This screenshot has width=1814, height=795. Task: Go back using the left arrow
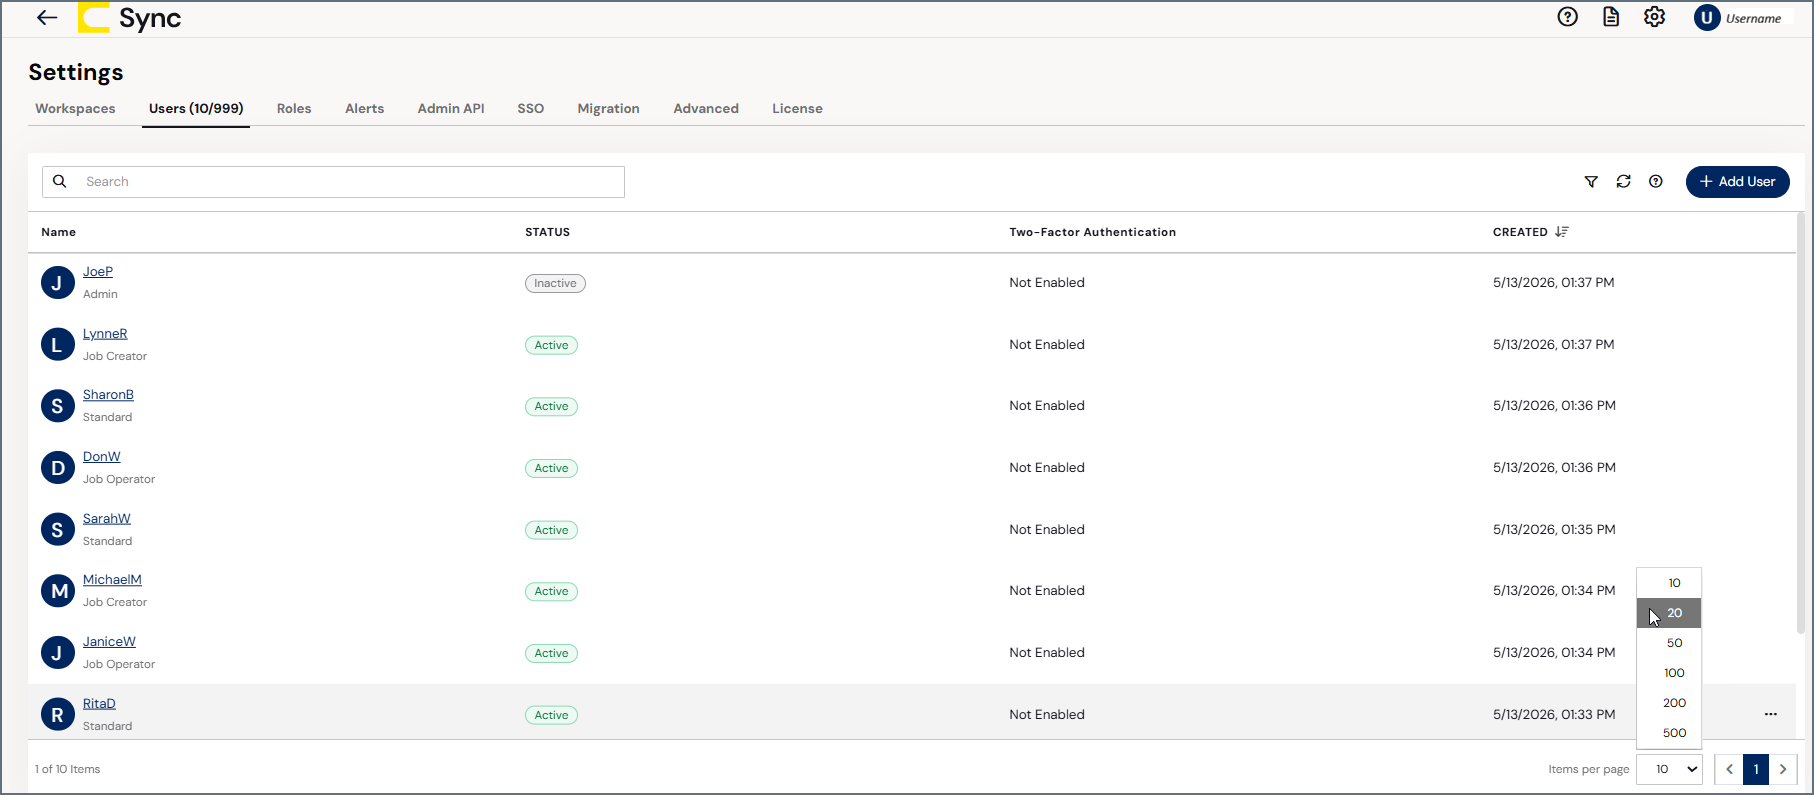tap(47, 18)
